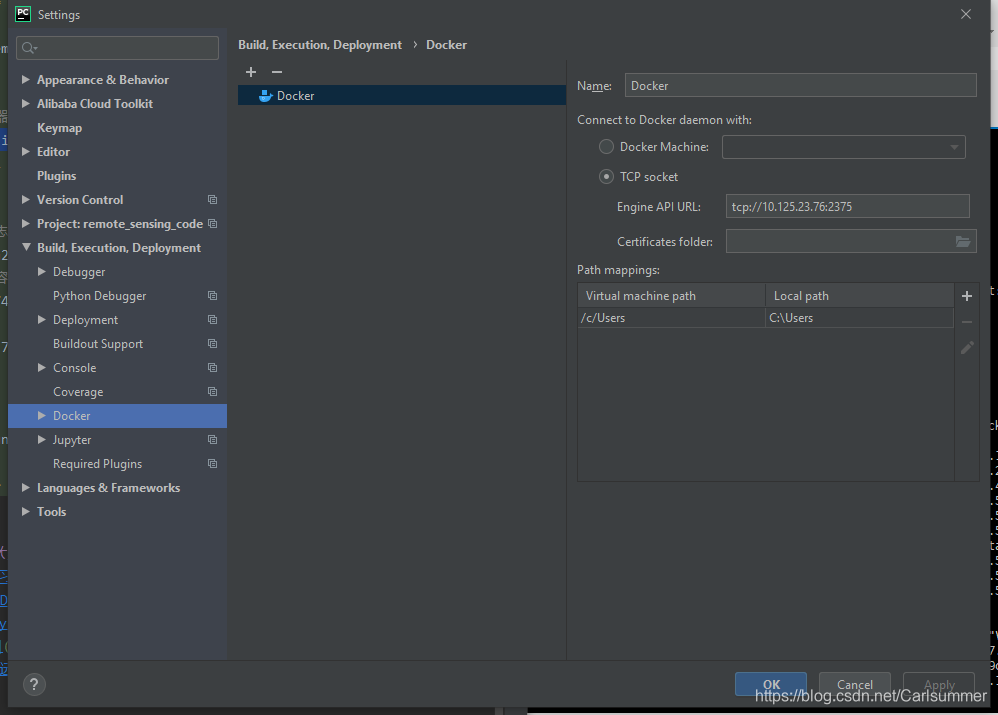This screenshot has width=998, height=715.
Task: Select the TCP socket radio button
Action: (x=607, y=176)
